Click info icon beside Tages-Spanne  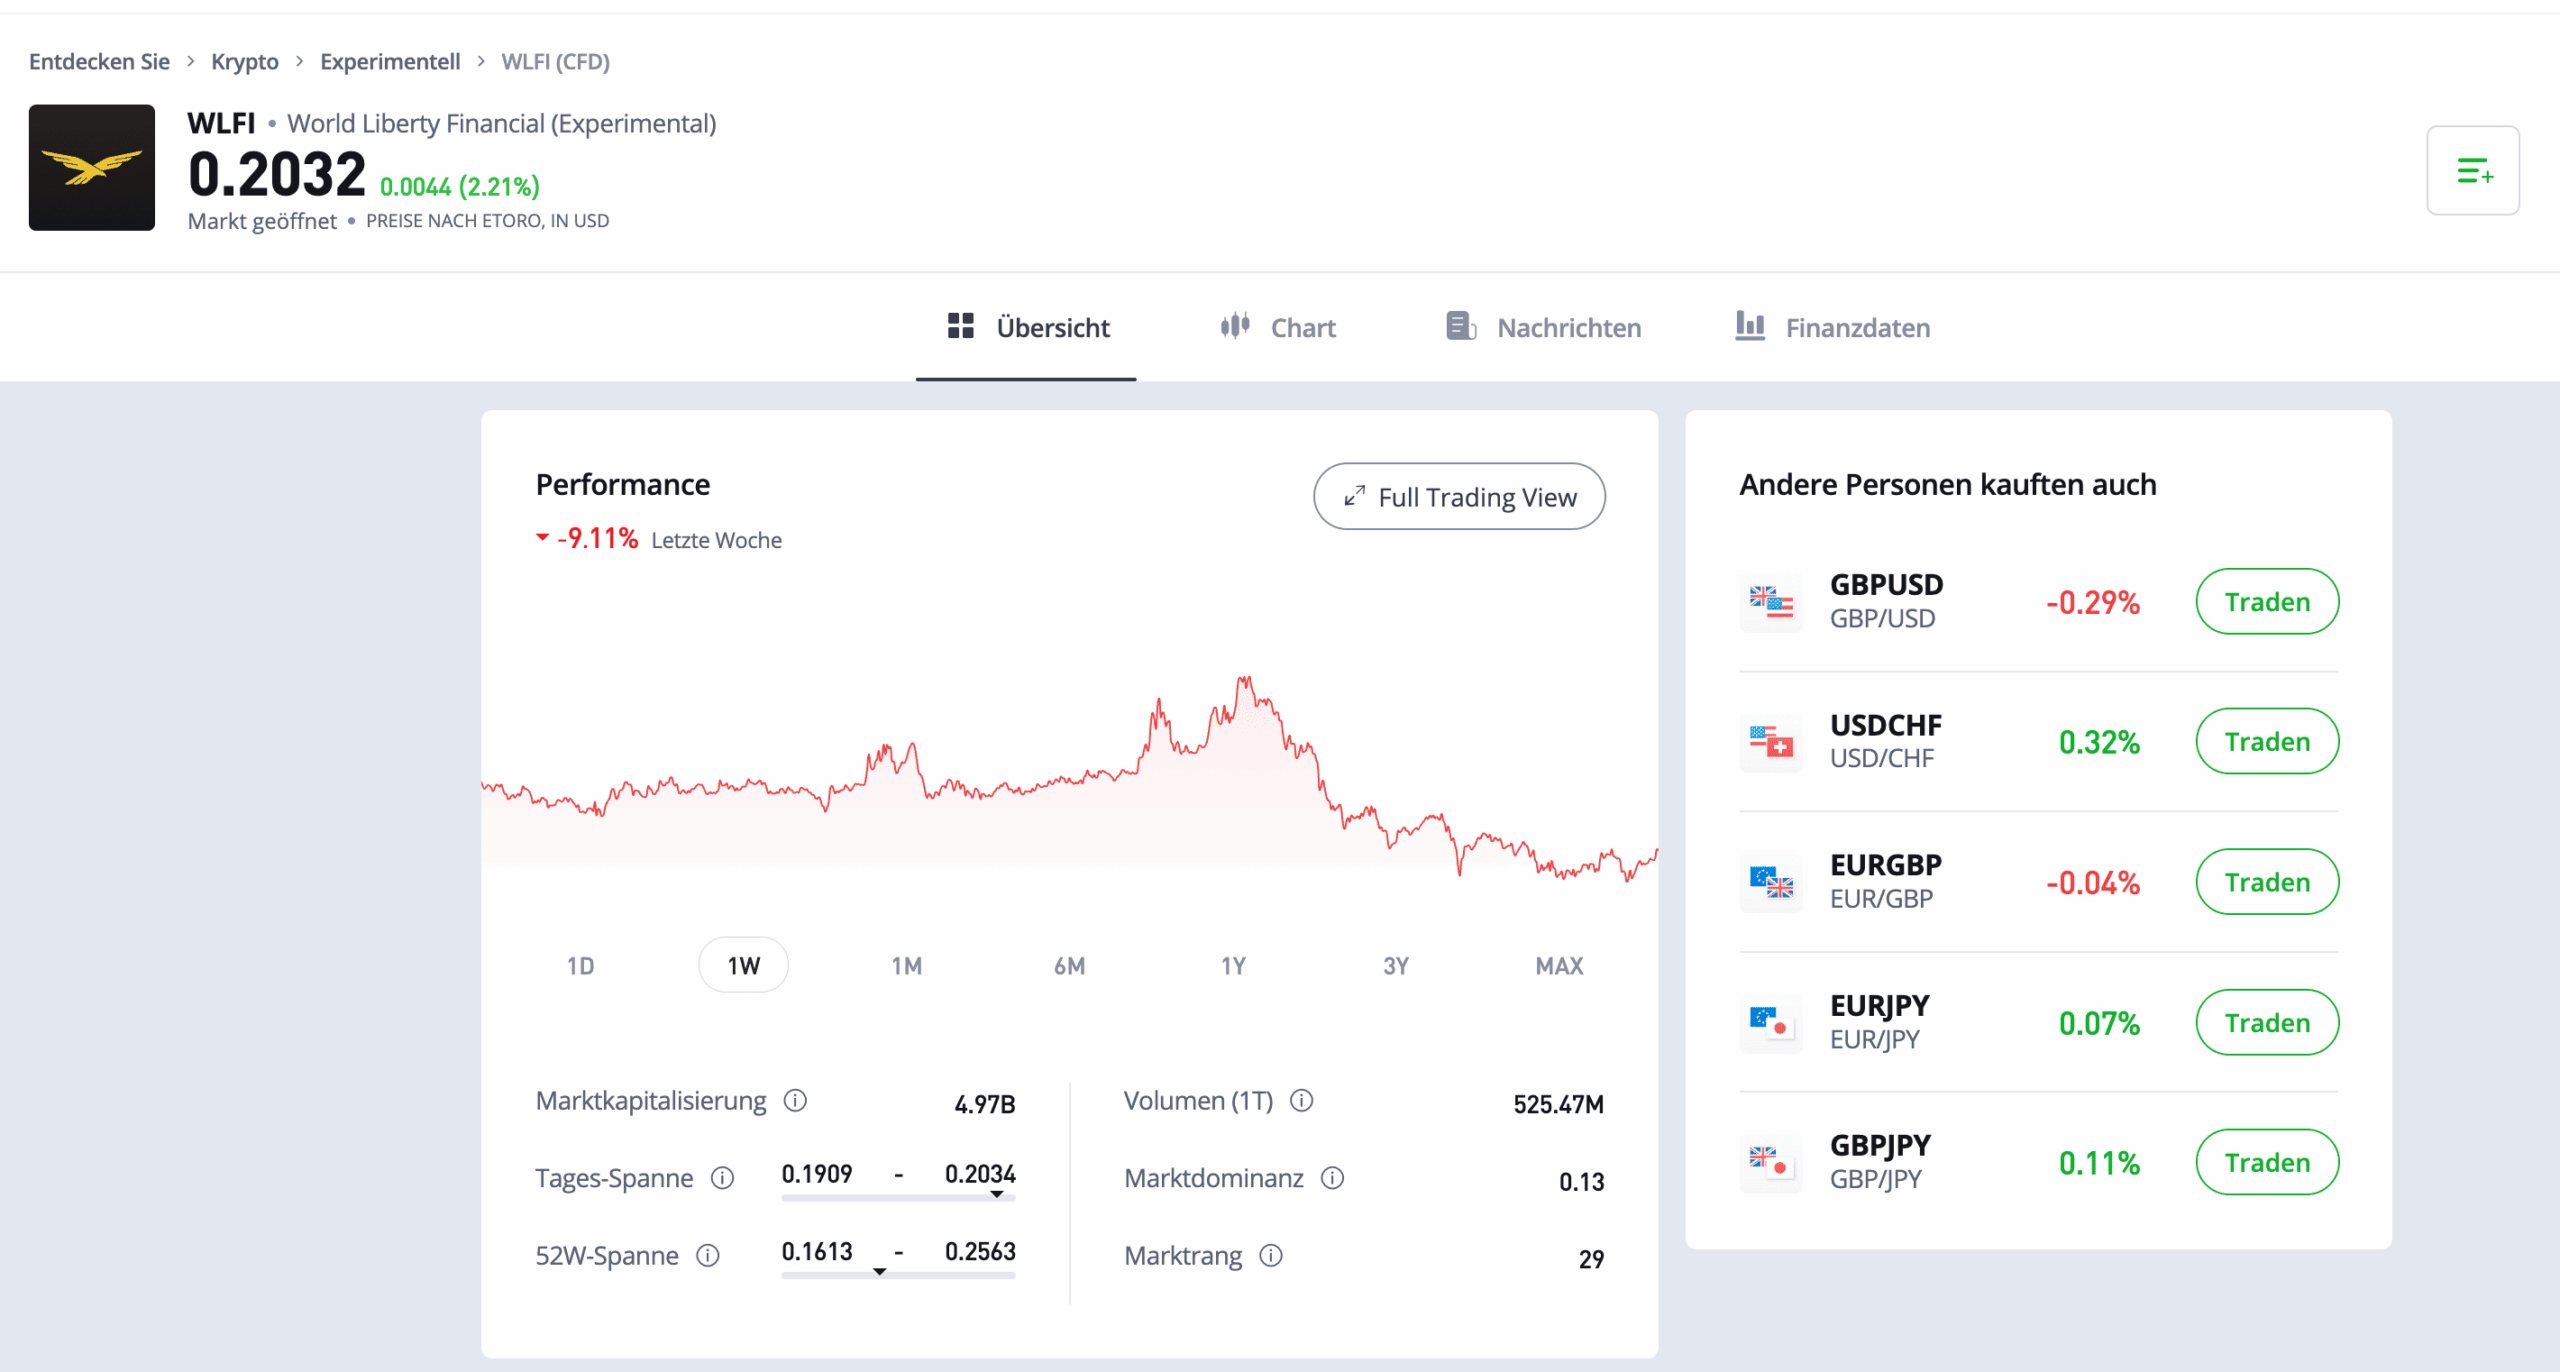(x=722, y=1178)
